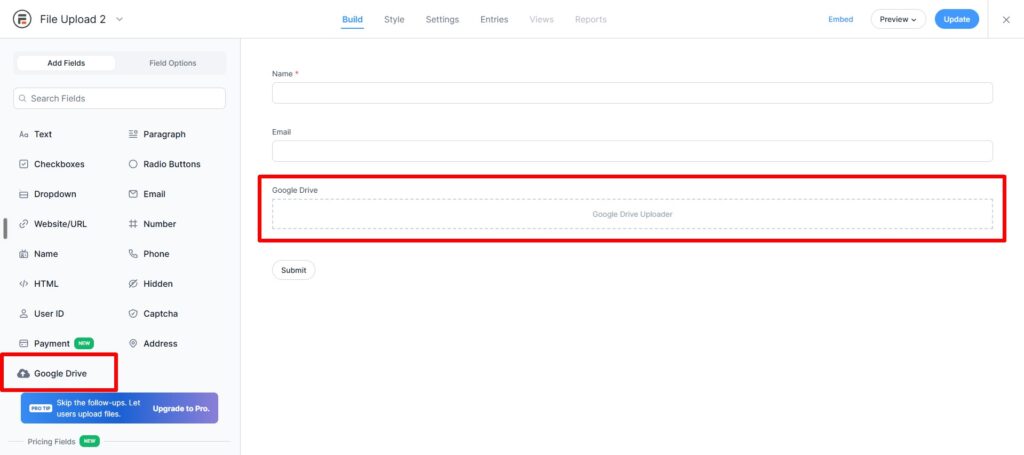Click the Captcha shield icon
Screen dimensions: 1024x455
click(x=133, y=314)
